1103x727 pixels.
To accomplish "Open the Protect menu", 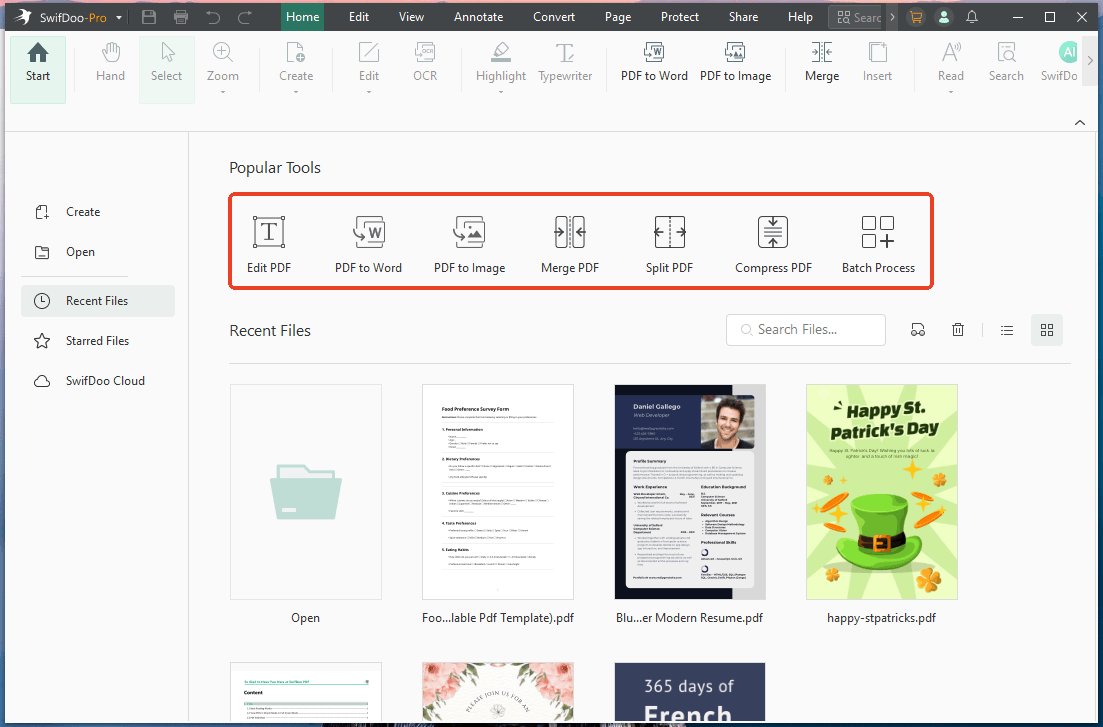I will (x=680, y=16).
